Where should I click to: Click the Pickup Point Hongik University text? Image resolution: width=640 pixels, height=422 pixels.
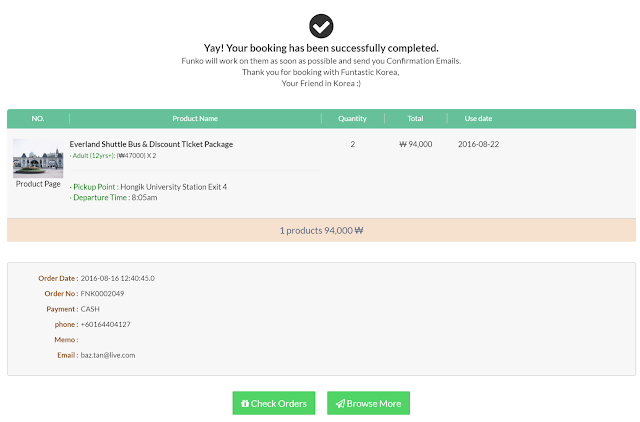click(149, 187)
